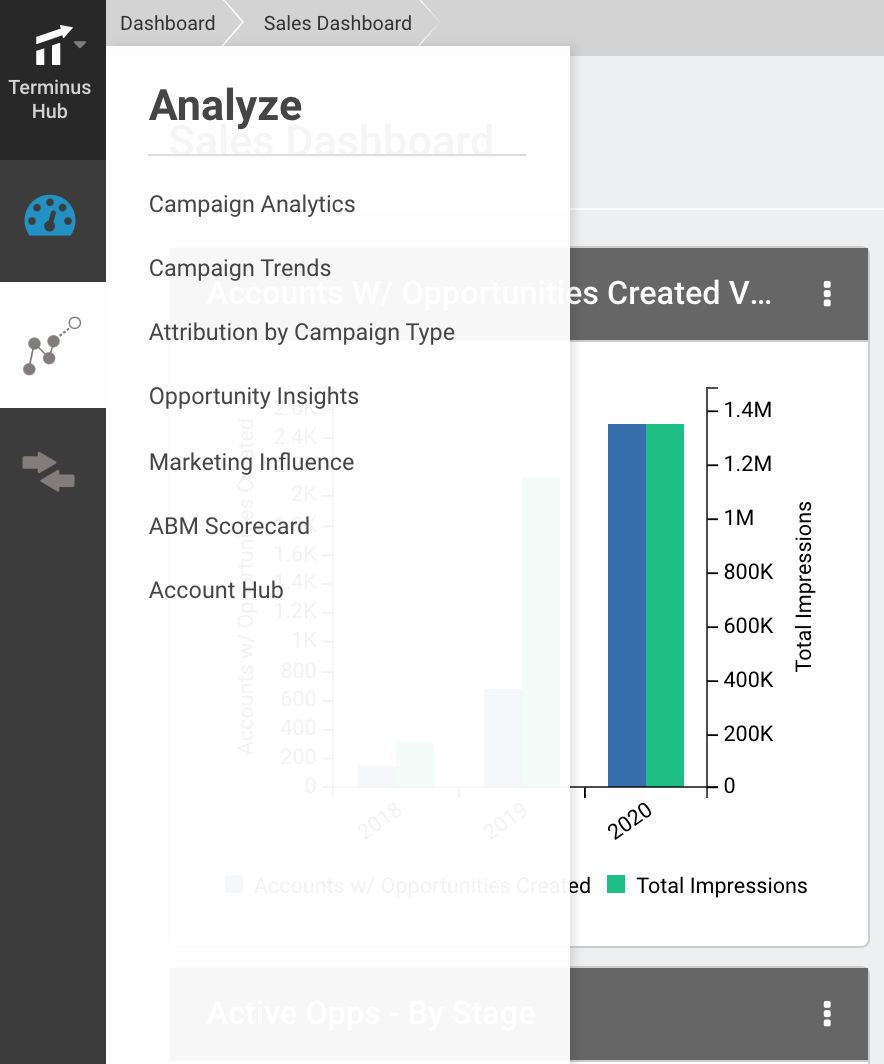The width and height of the screenshot is (884, 1064).
Task: Open Campaign Analytics
Action: tap(252, 204)
